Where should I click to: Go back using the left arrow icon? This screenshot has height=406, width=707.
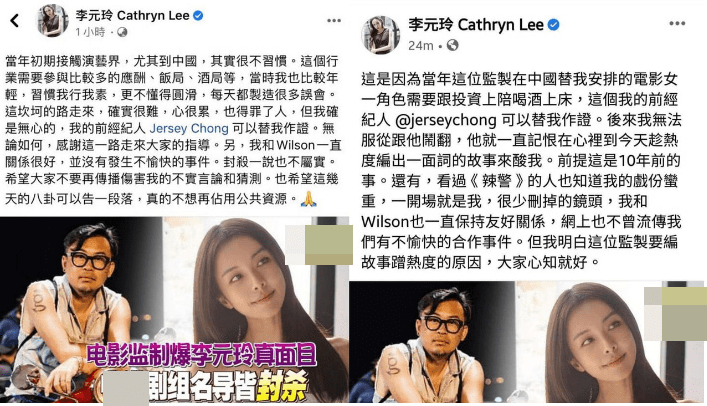(x=15, y=20)
